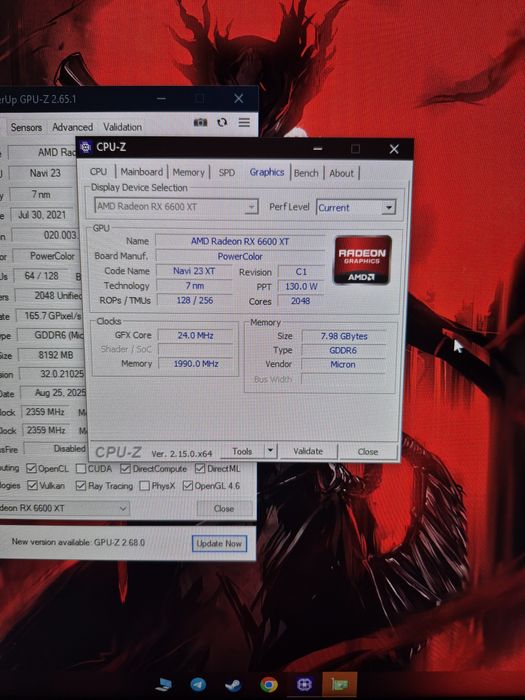The width and height of the screenshot is (525, 700).
Task: Open the Perf Level Current dropdown
Action: pos(356,208)
